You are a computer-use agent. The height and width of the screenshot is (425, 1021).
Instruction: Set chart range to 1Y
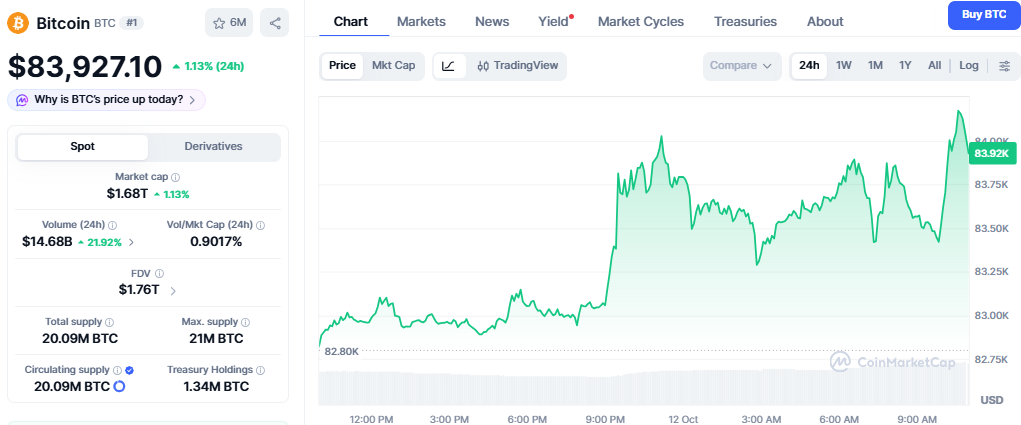[x=905, y=66]
